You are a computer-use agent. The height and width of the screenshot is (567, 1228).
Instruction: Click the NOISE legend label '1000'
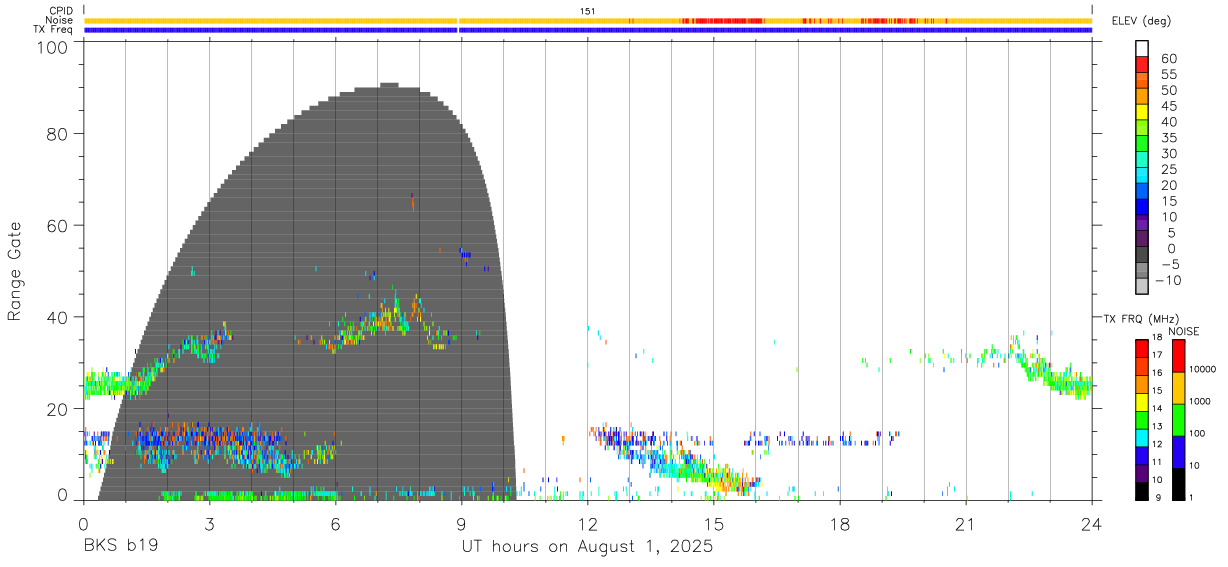[1201, 401]
